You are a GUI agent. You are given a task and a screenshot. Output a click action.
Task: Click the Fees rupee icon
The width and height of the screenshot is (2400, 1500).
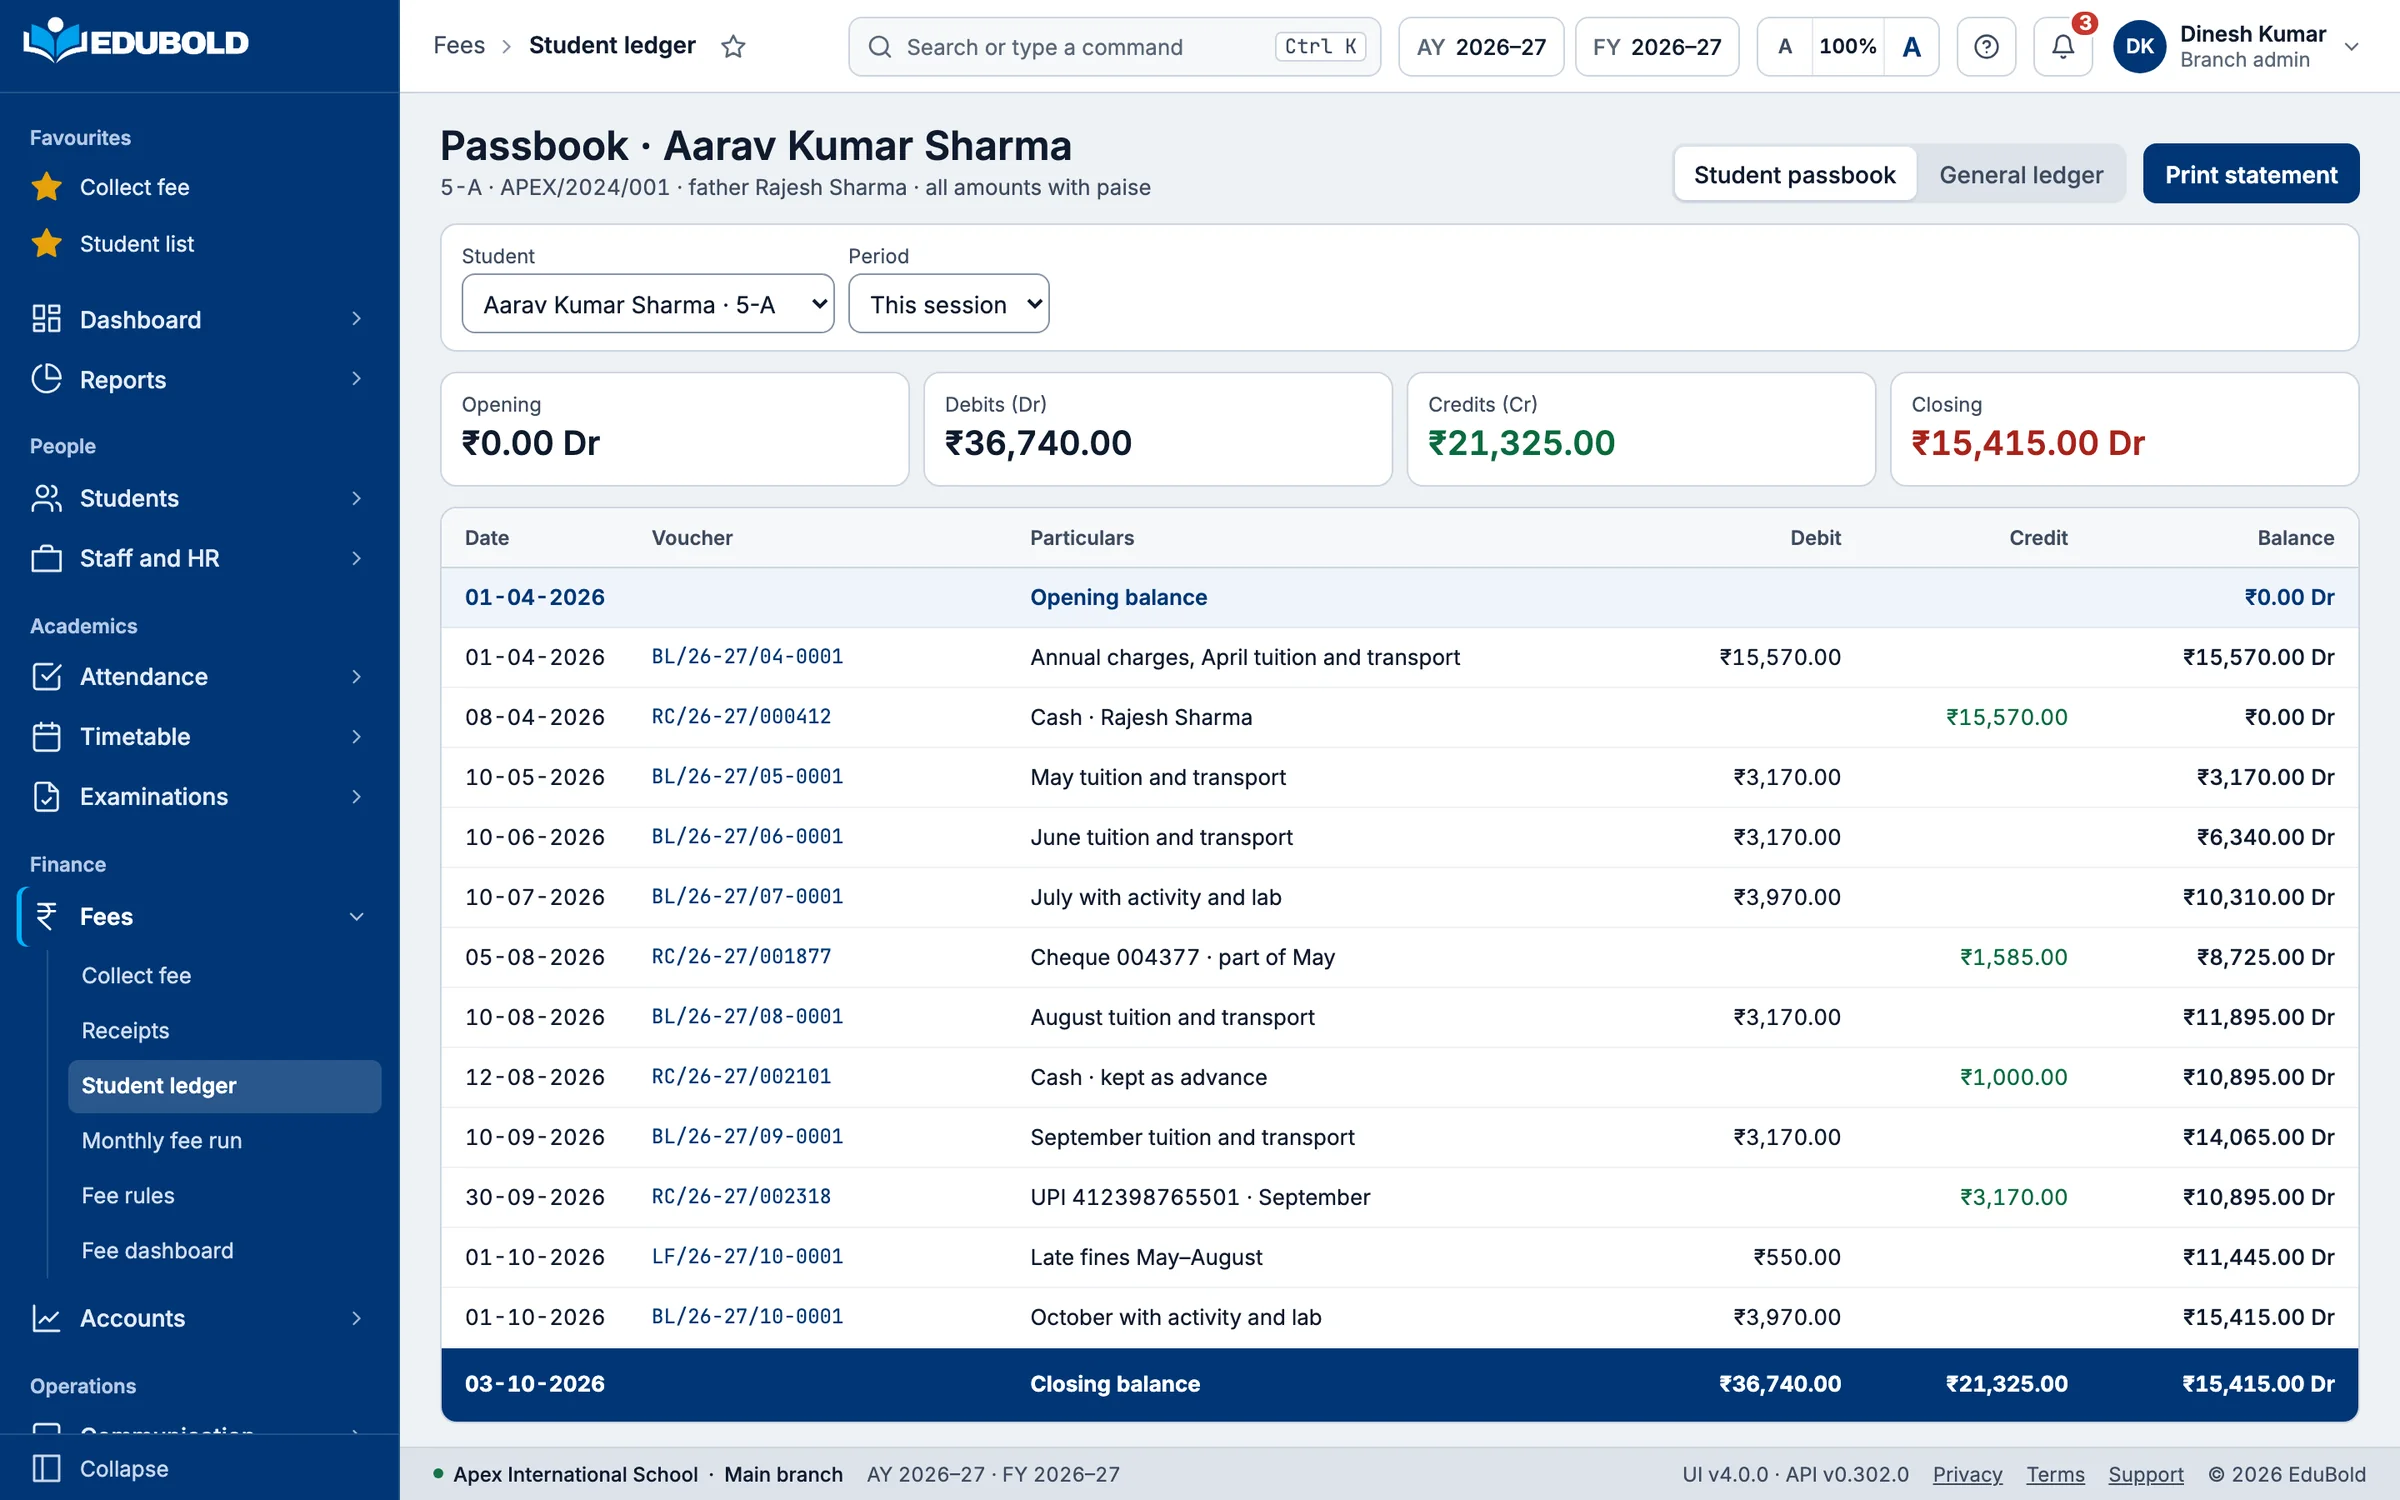click(46, 916)
